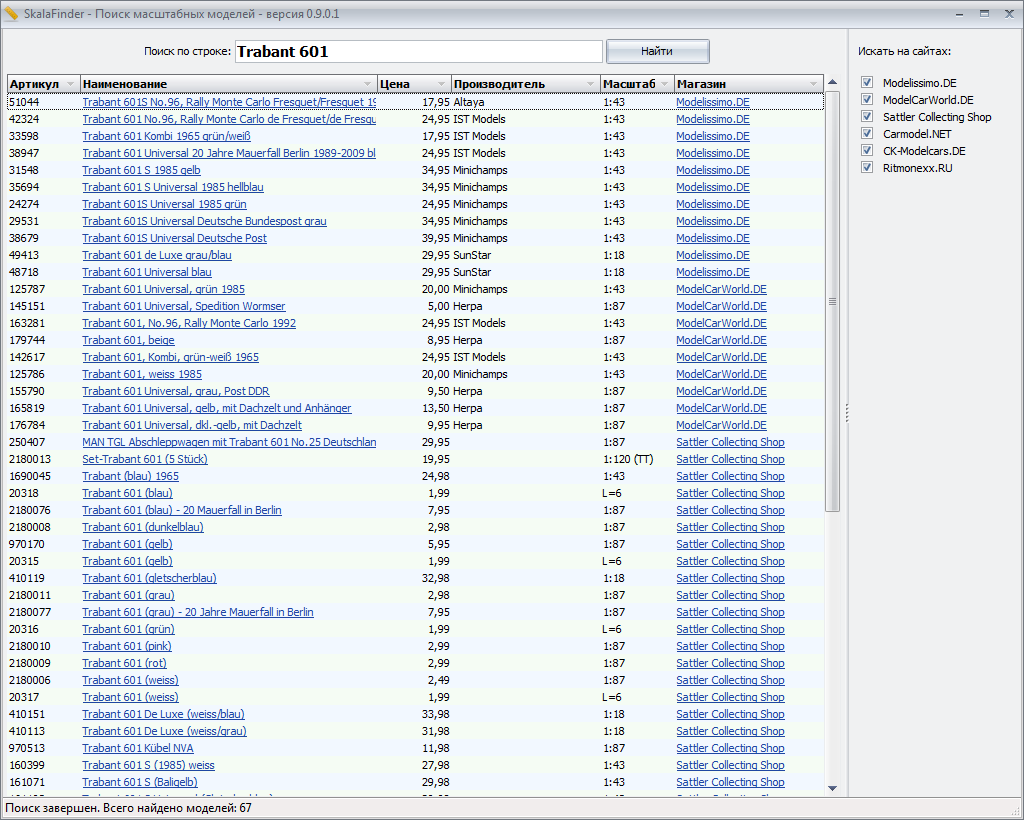Click the SkalaFinder app icon in title bar
This screenshot has width=1024, height=820.
[11, 14]
